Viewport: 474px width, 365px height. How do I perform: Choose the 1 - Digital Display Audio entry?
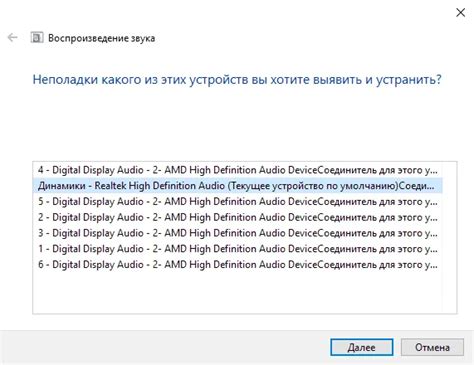click(238, 249)
